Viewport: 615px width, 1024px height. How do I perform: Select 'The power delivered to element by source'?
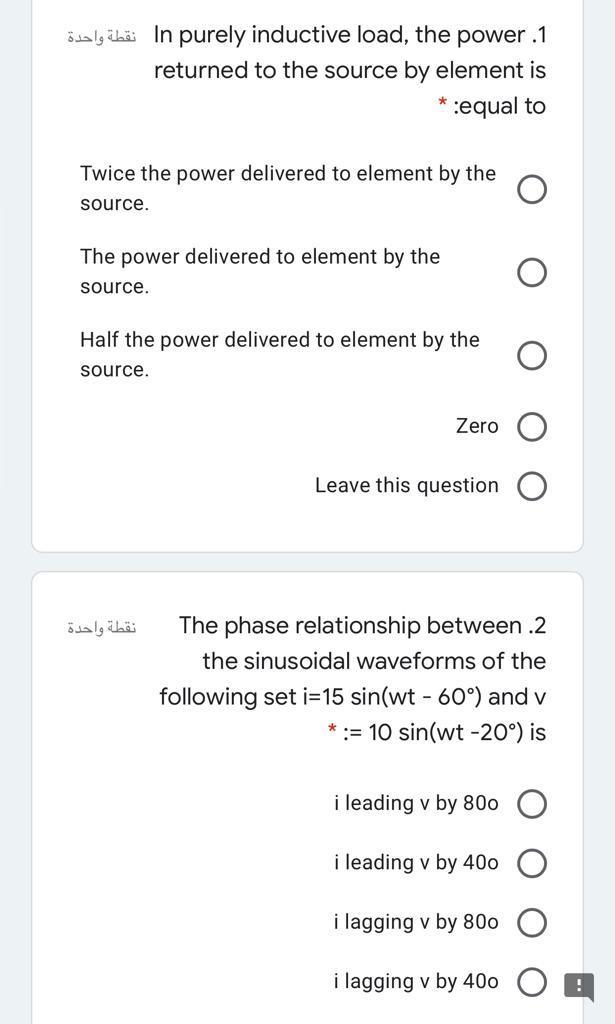click(x=533, y=271)
